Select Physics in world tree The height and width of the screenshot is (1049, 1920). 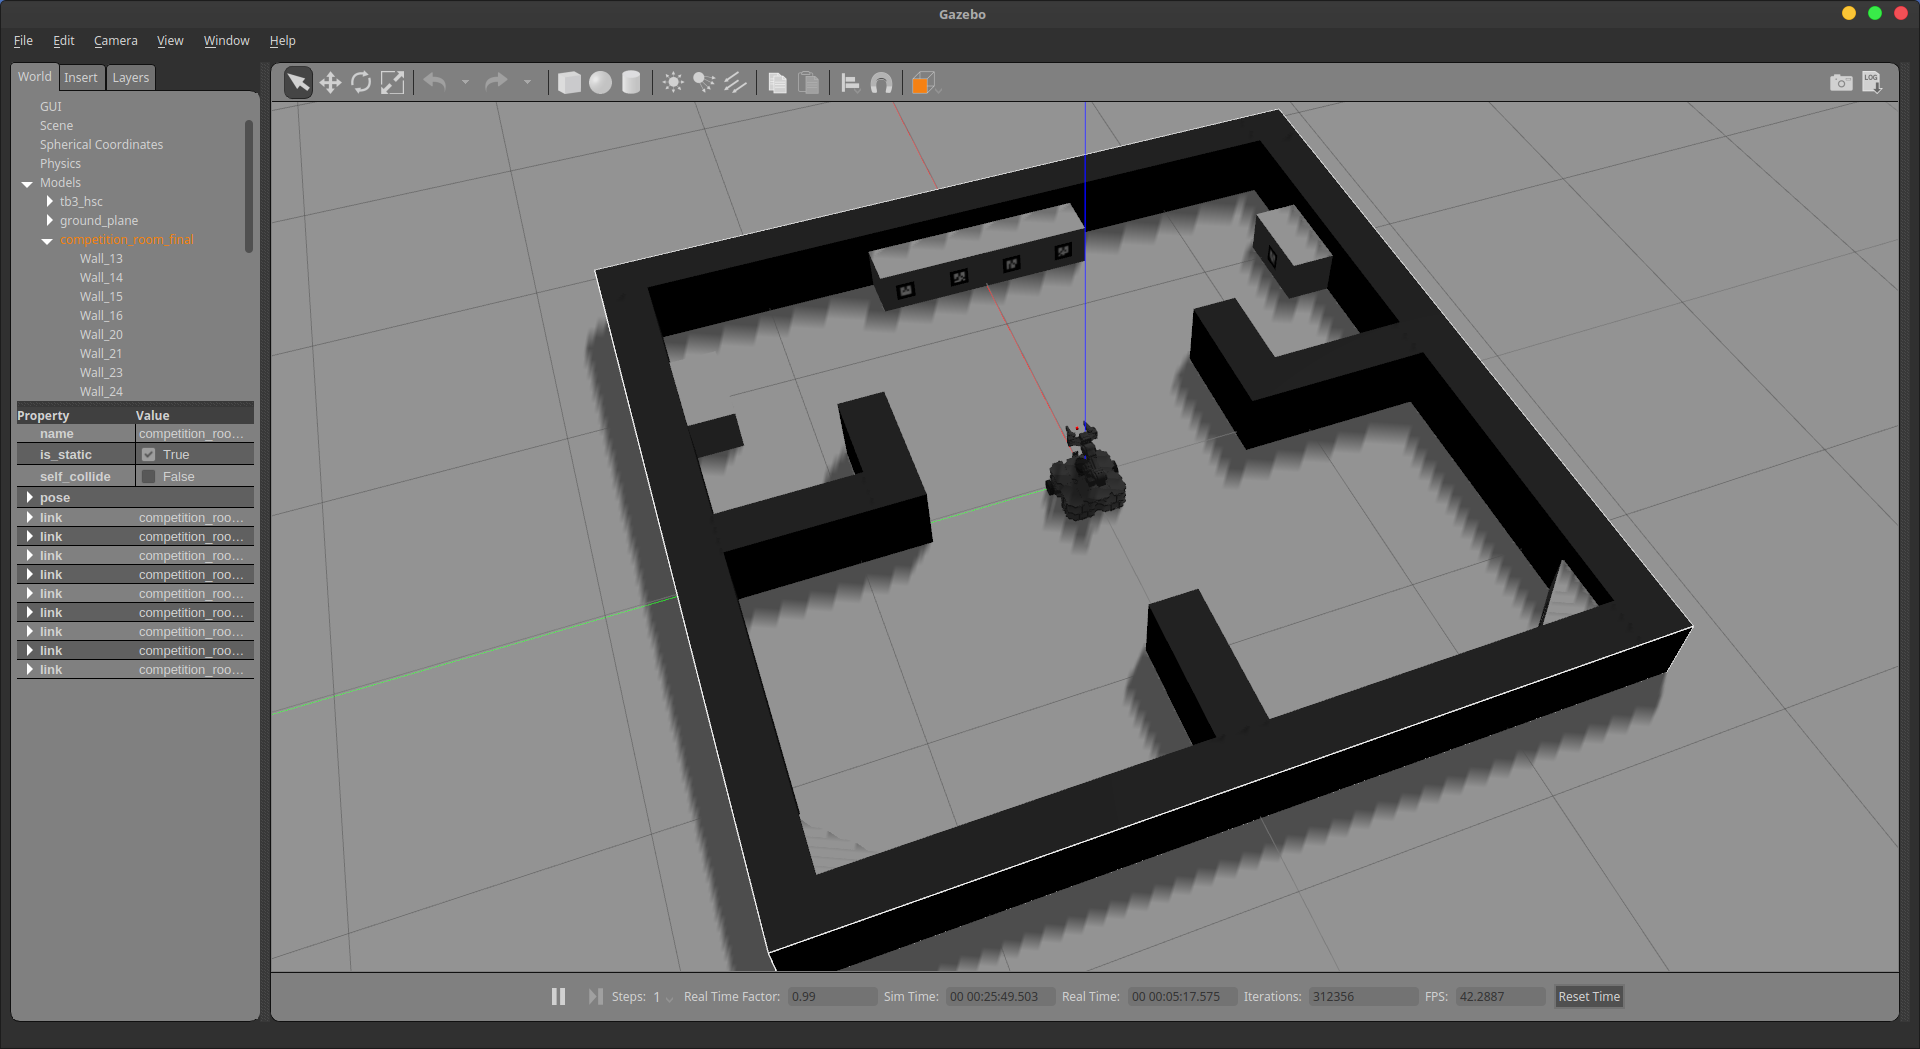click(60, 164)
